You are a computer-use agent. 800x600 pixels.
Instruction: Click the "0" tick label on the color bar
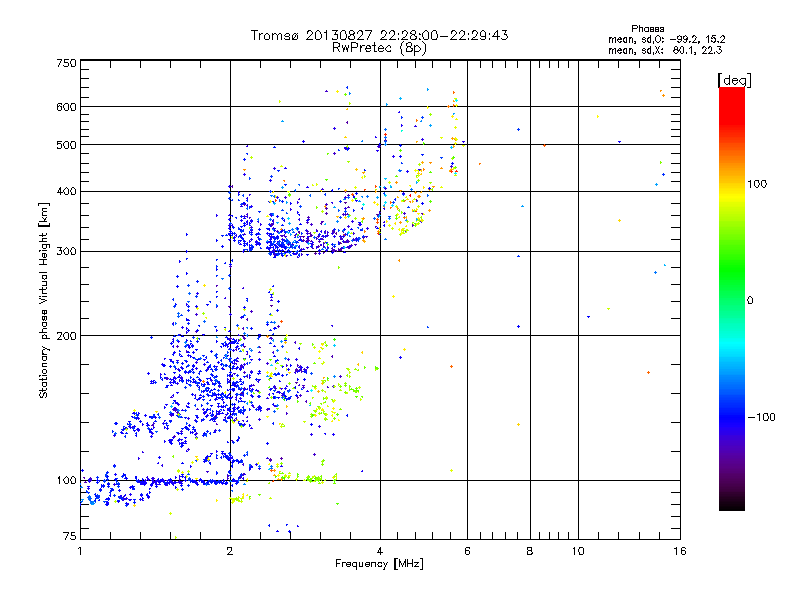click(x=750, y=301)
